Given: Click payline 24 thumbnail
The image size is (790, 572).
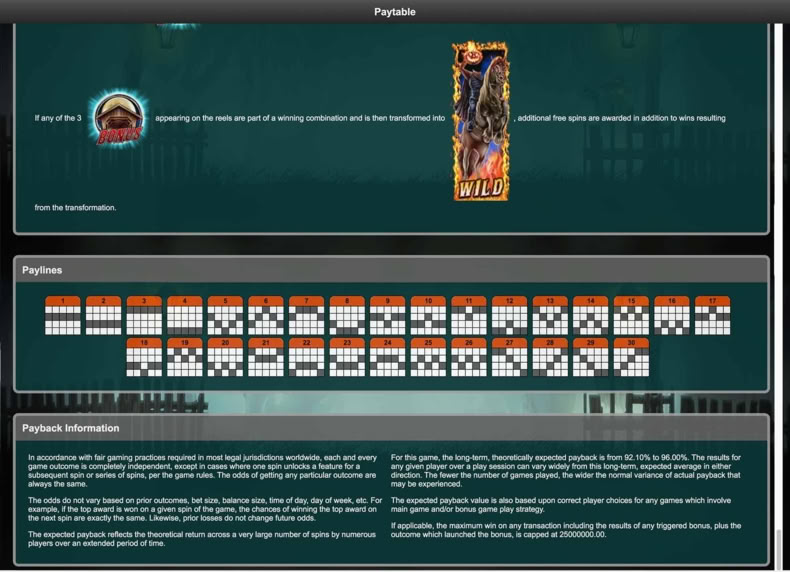Looking at the screenshot, I should (x=387, y=357).
